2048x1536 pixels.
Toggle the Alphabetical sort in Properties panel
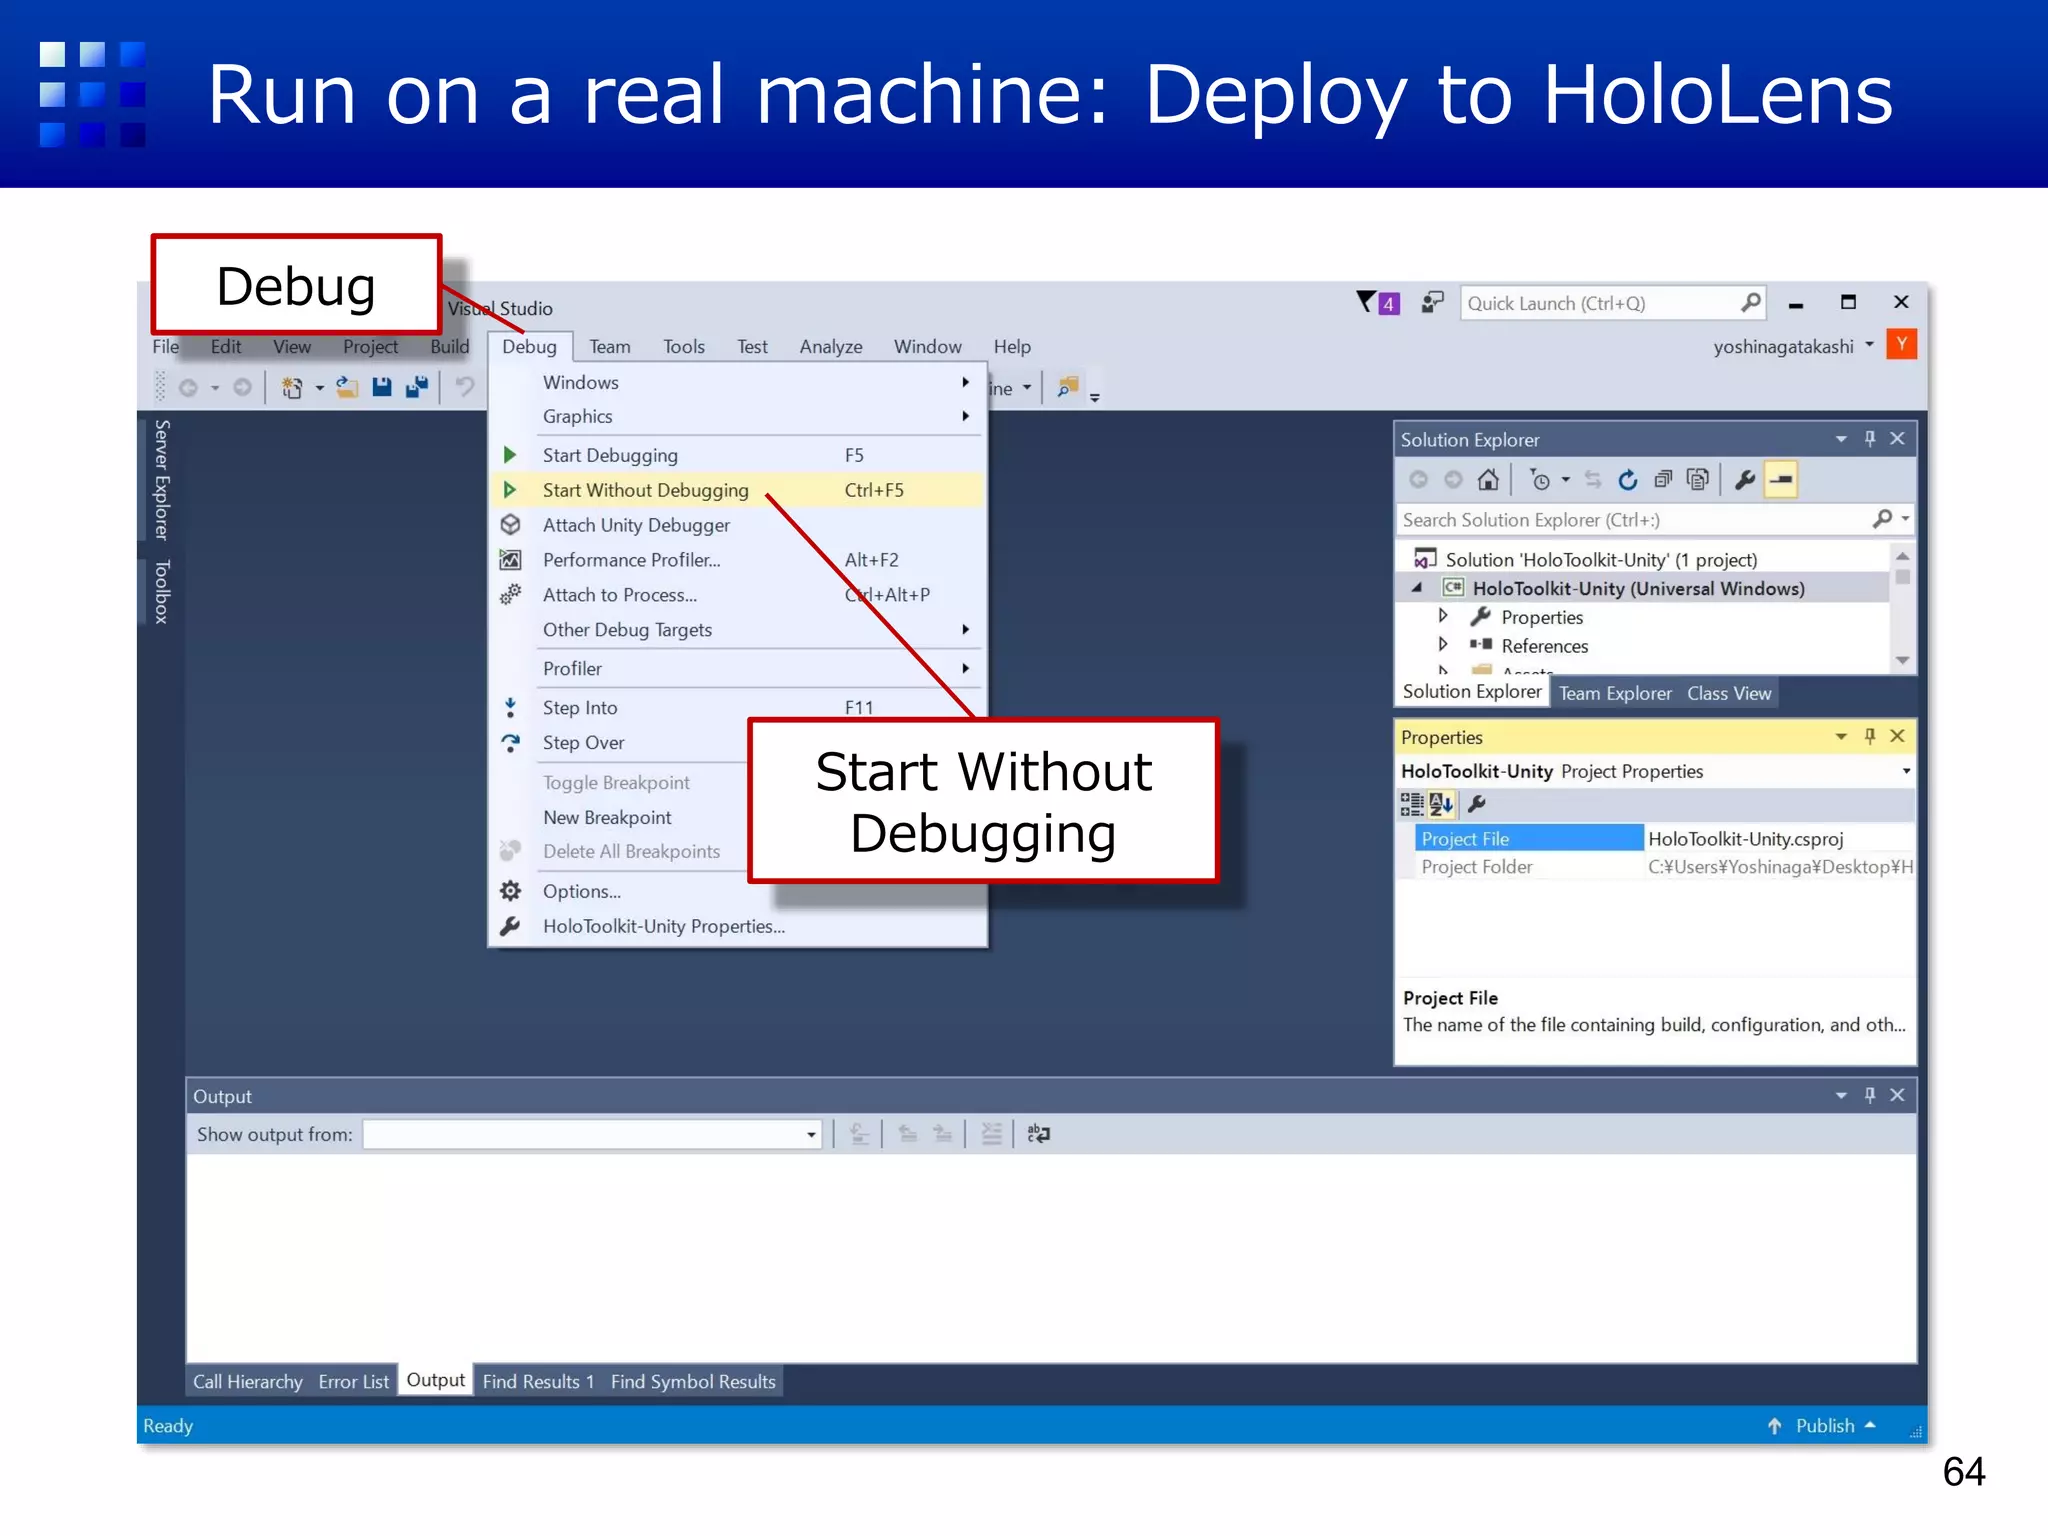(1441, 804)
